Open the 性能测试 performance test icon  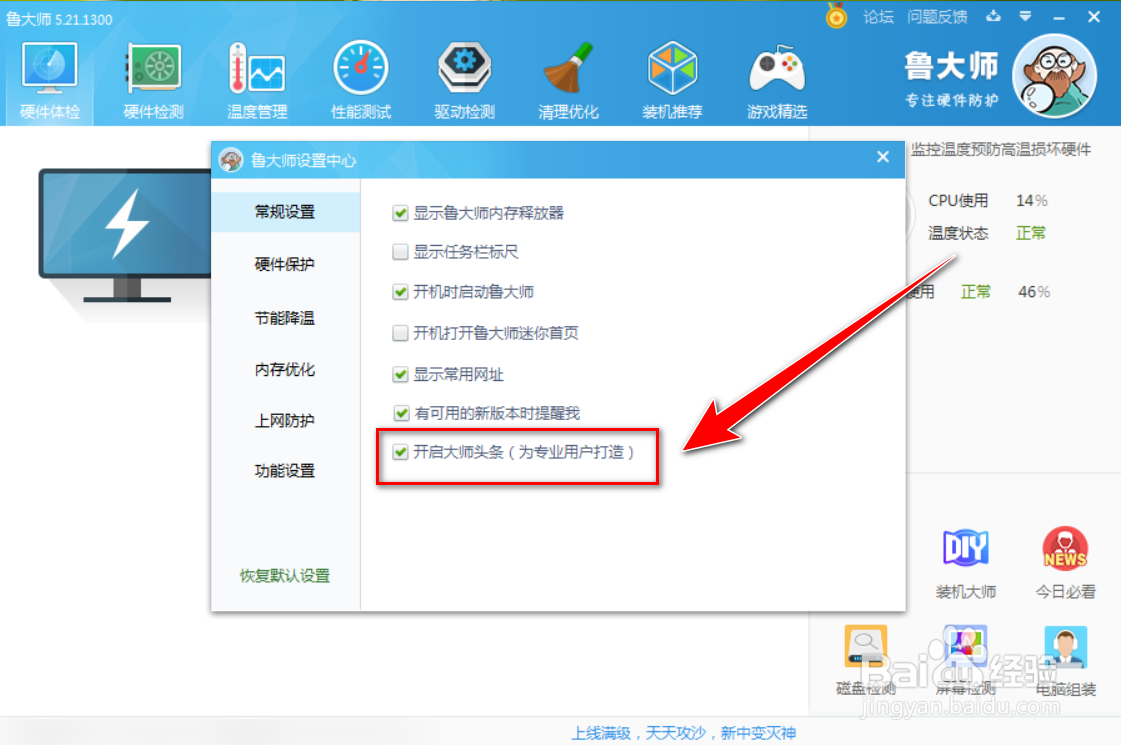coord(361,68)
